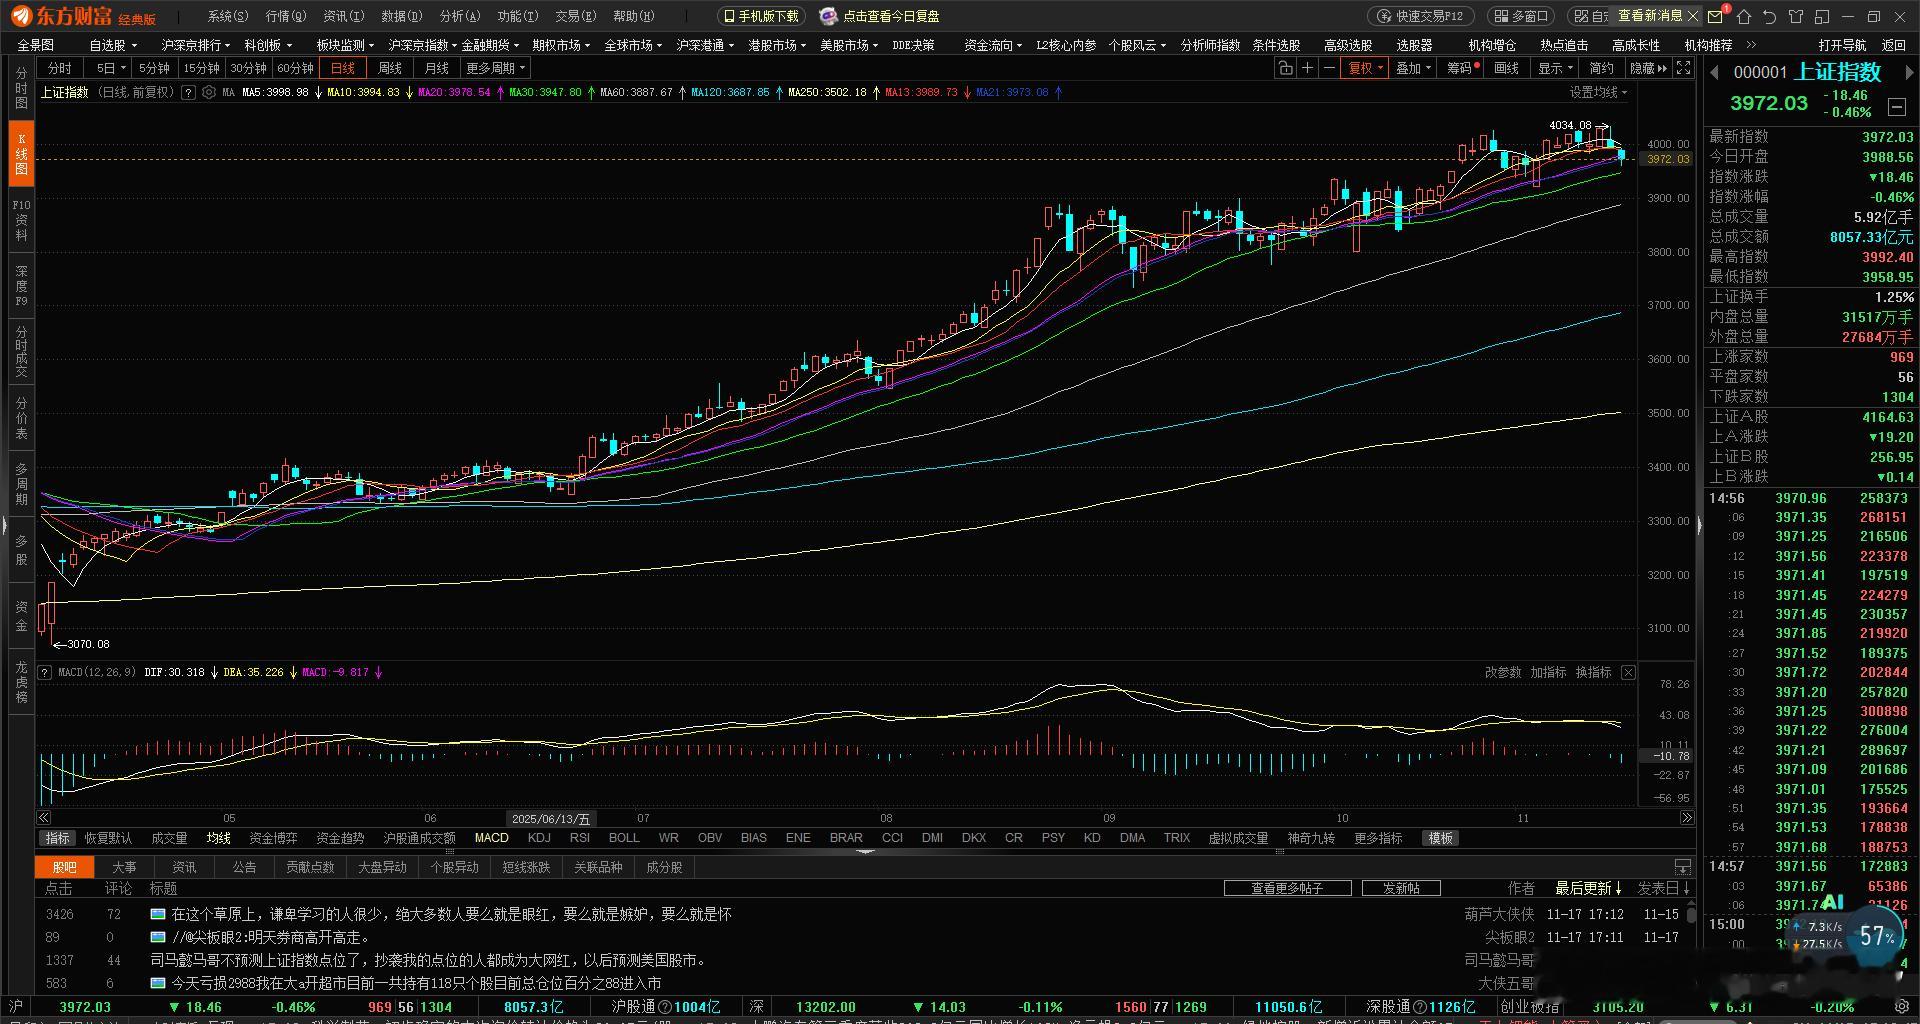Open the skin theme shirt icon

pos(1796,16)
